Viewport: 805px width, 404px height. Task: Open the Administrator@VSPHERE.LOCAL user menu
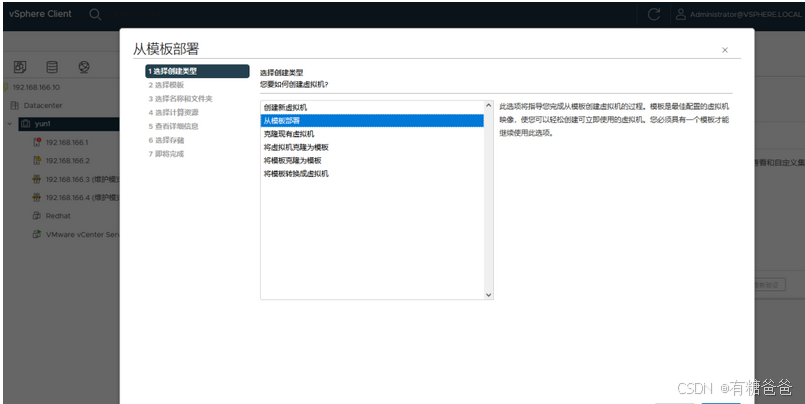[x=738, y=14]
